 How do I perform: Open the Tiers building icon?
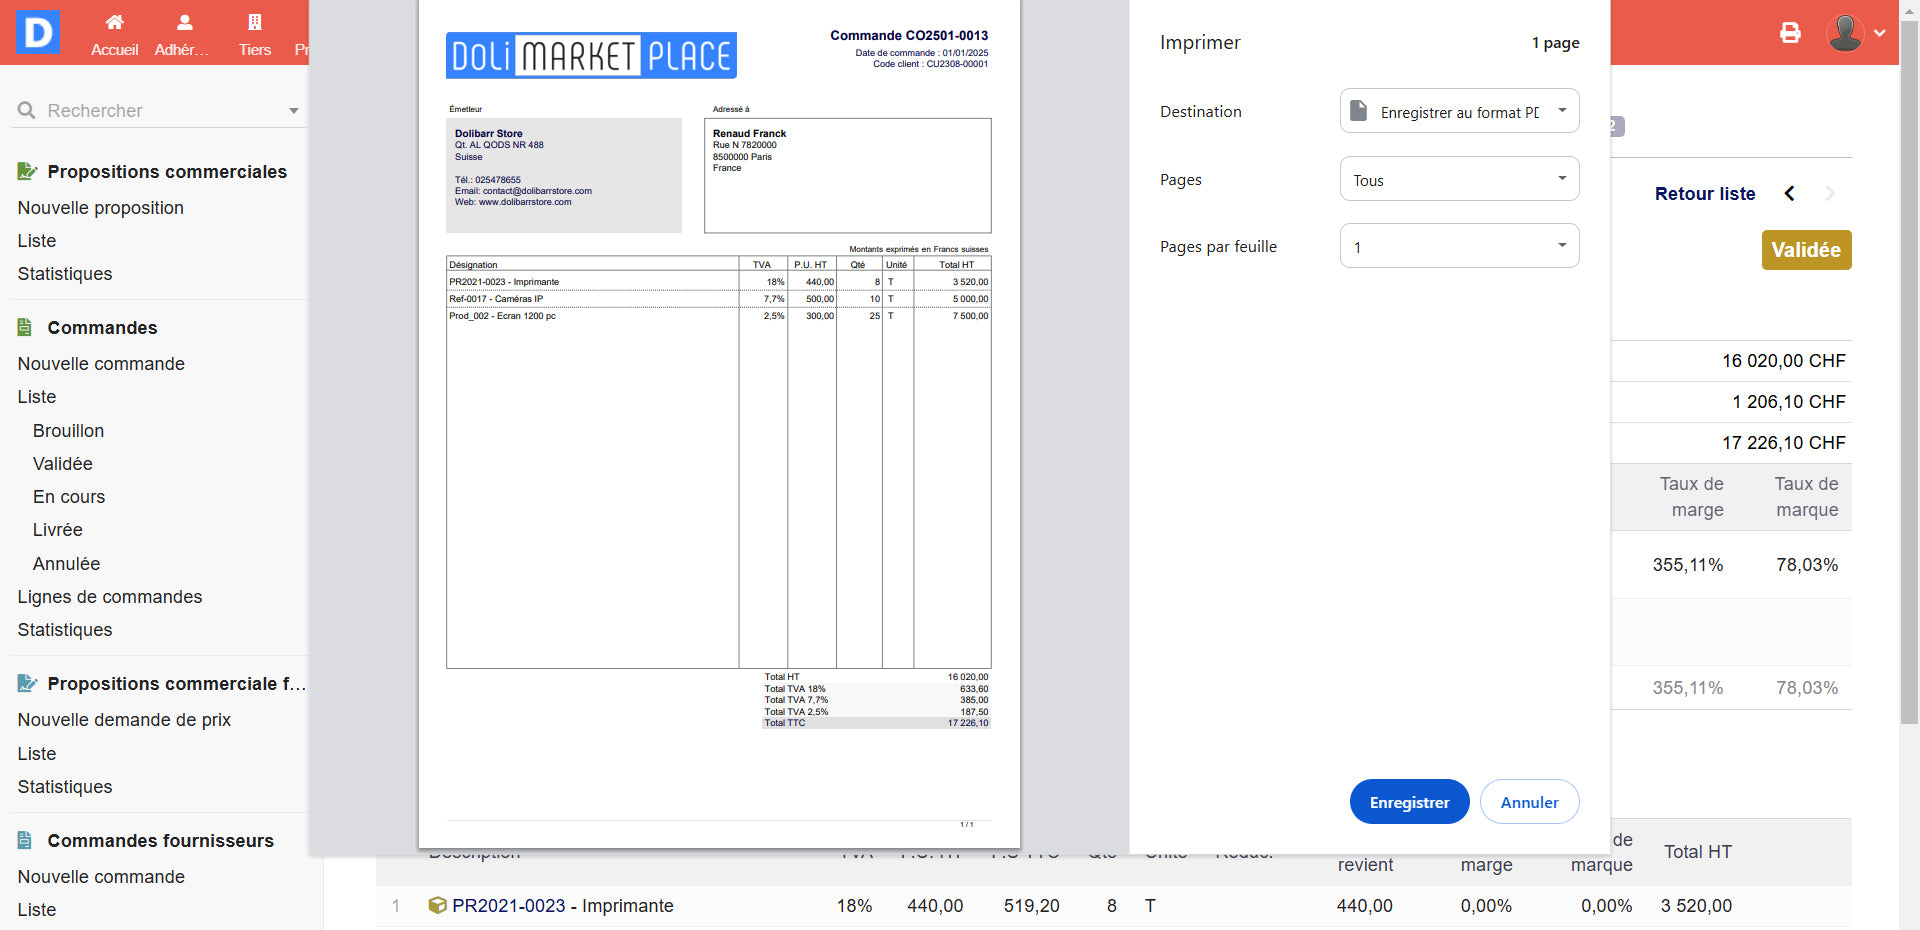pos(254,23)
